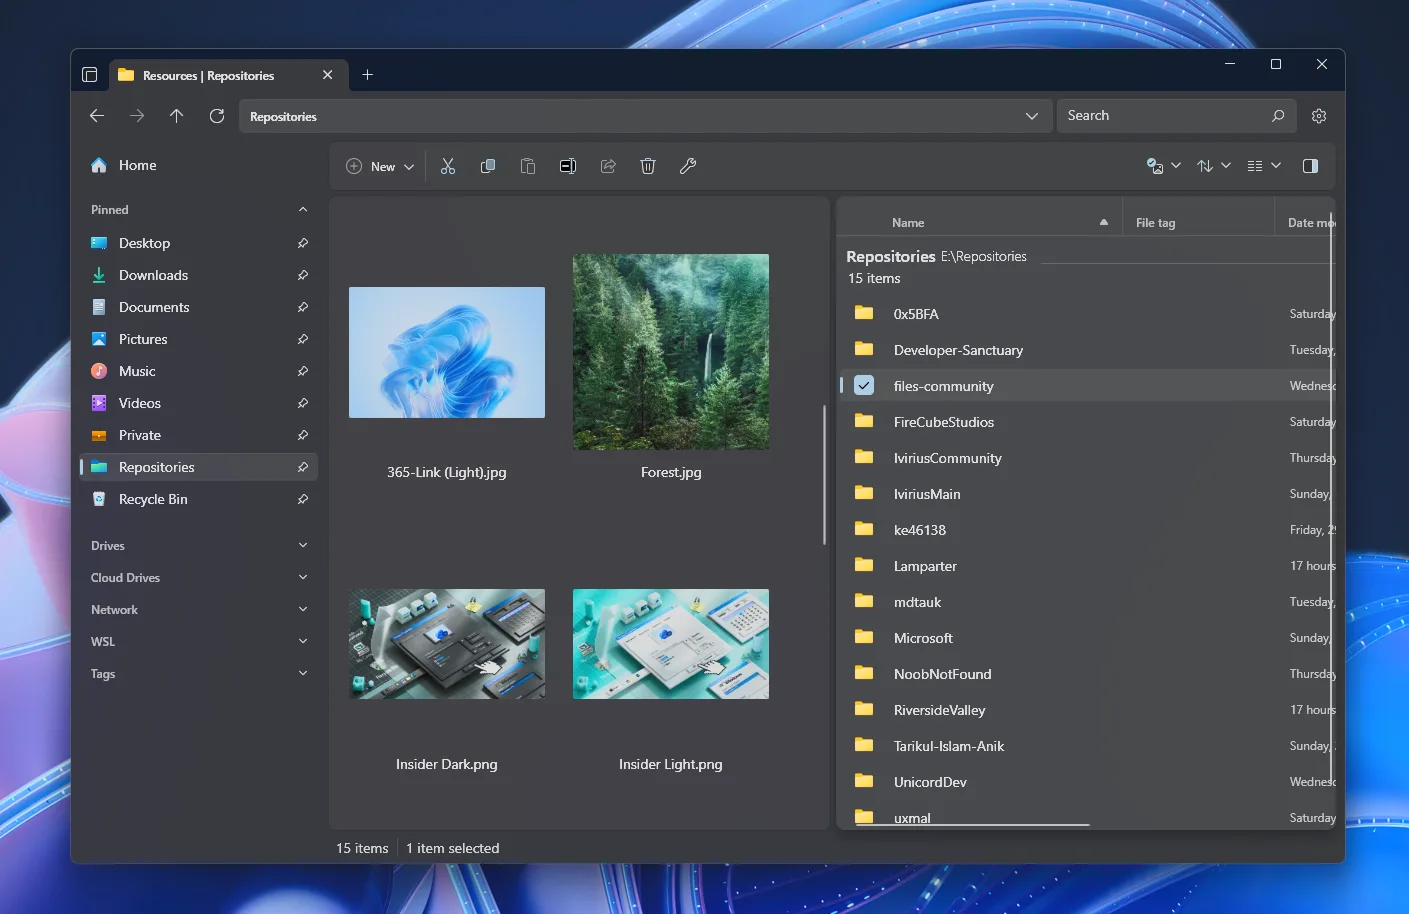
Task: Unpin Desktop from the sidebar
Action: pos(303,243)
